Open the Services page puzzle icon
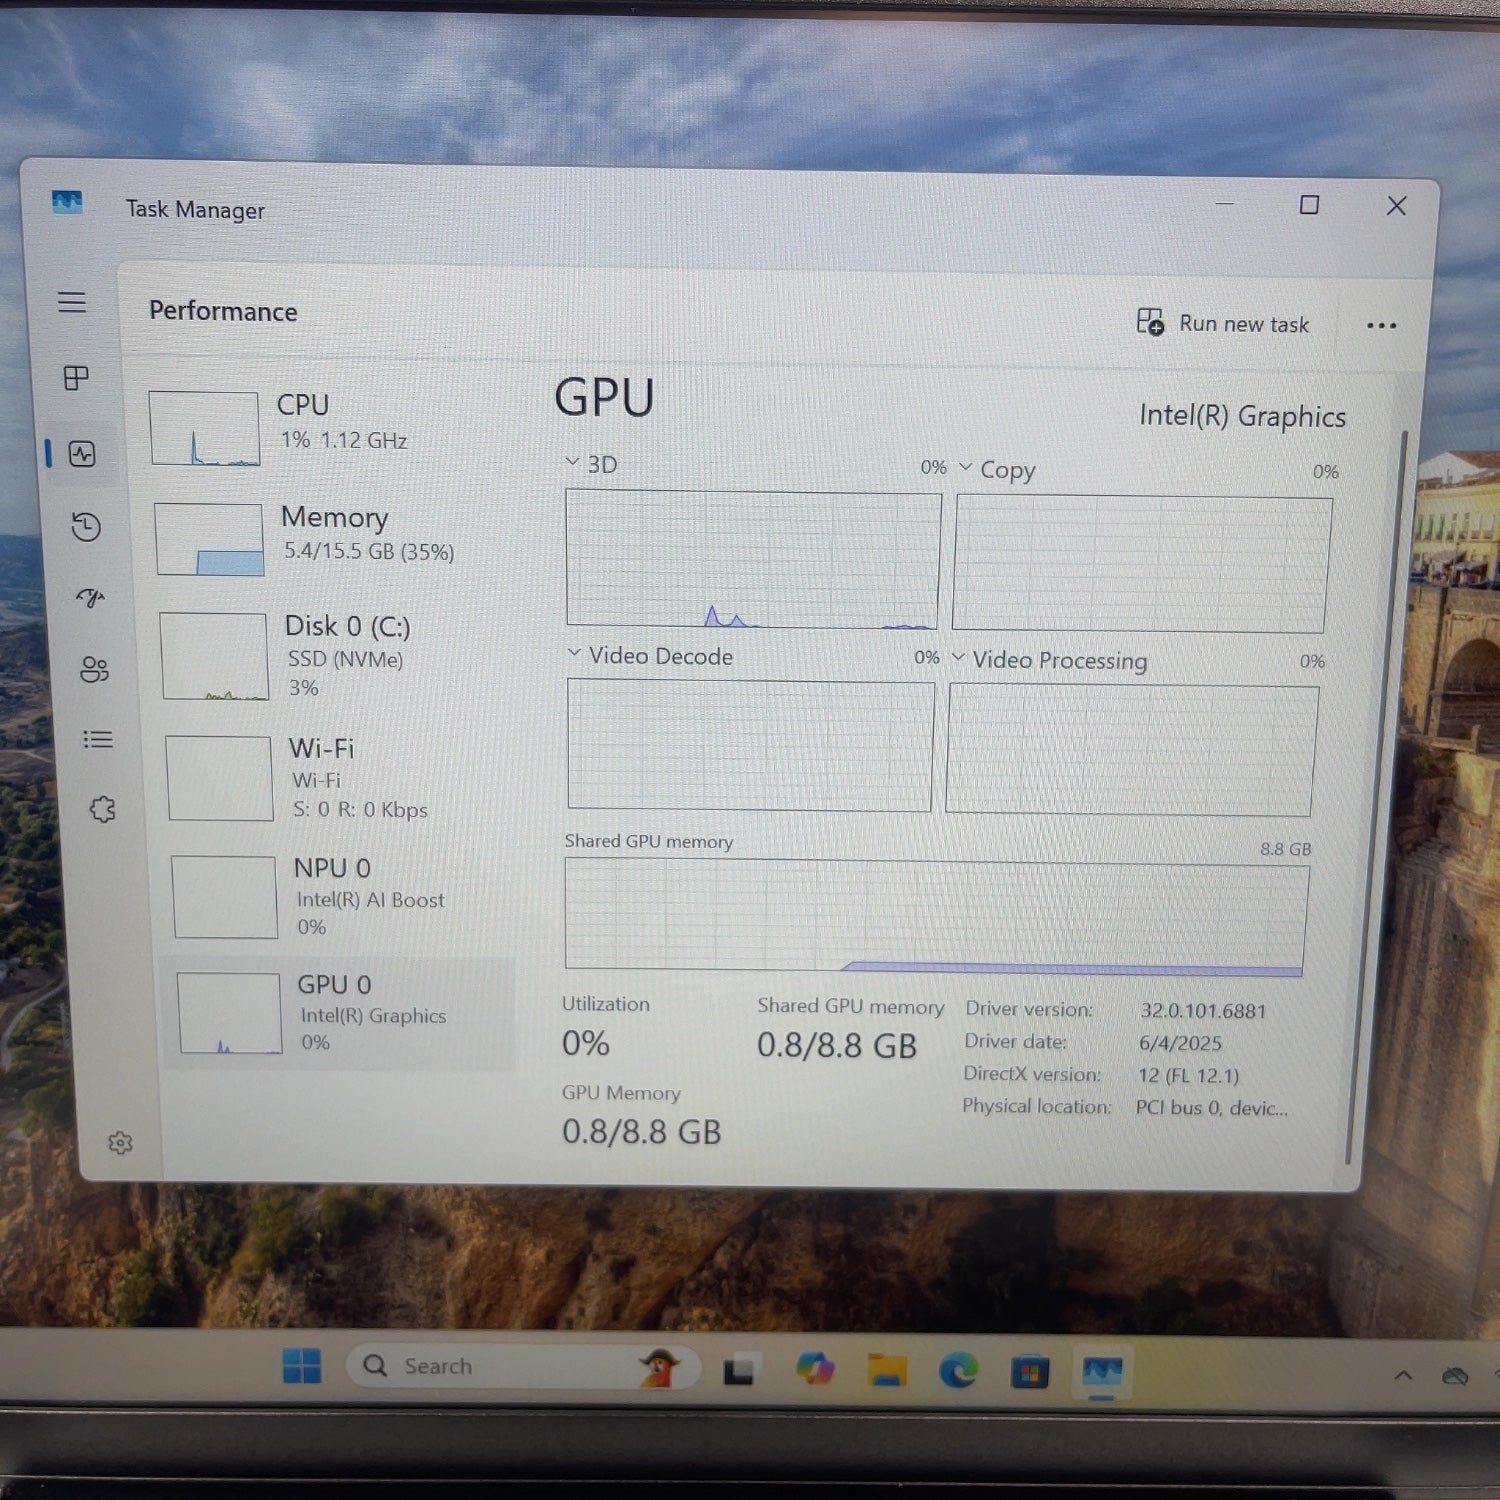 coord(102,809)
